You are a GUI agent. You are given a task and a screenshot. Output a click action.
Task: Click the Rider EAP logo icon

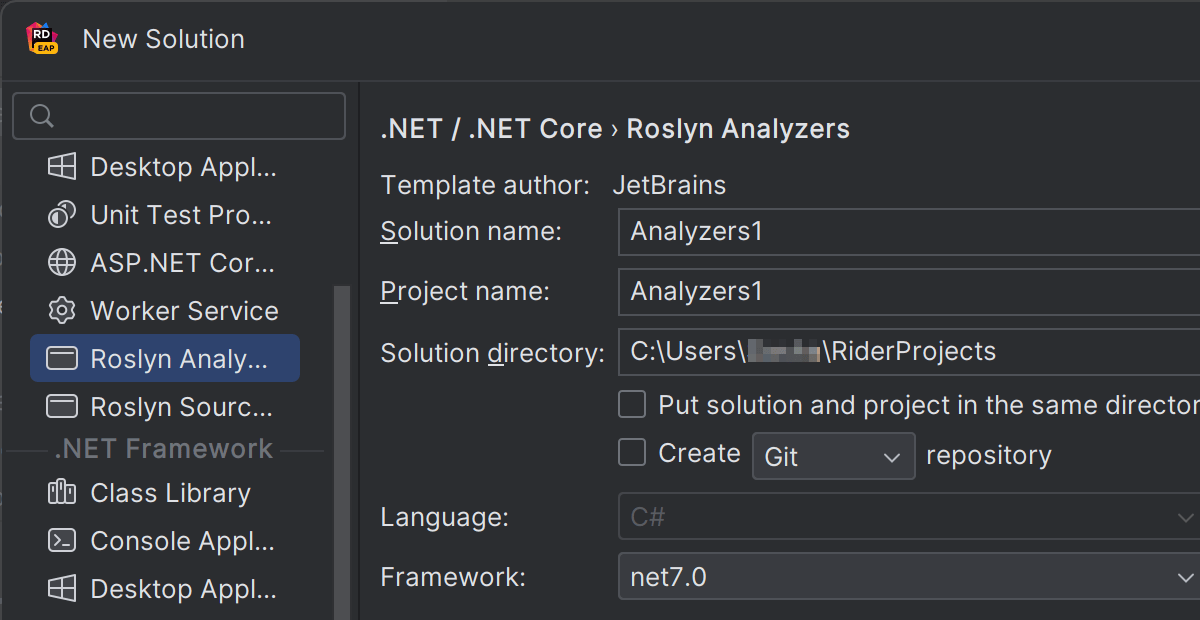[42, 39]
